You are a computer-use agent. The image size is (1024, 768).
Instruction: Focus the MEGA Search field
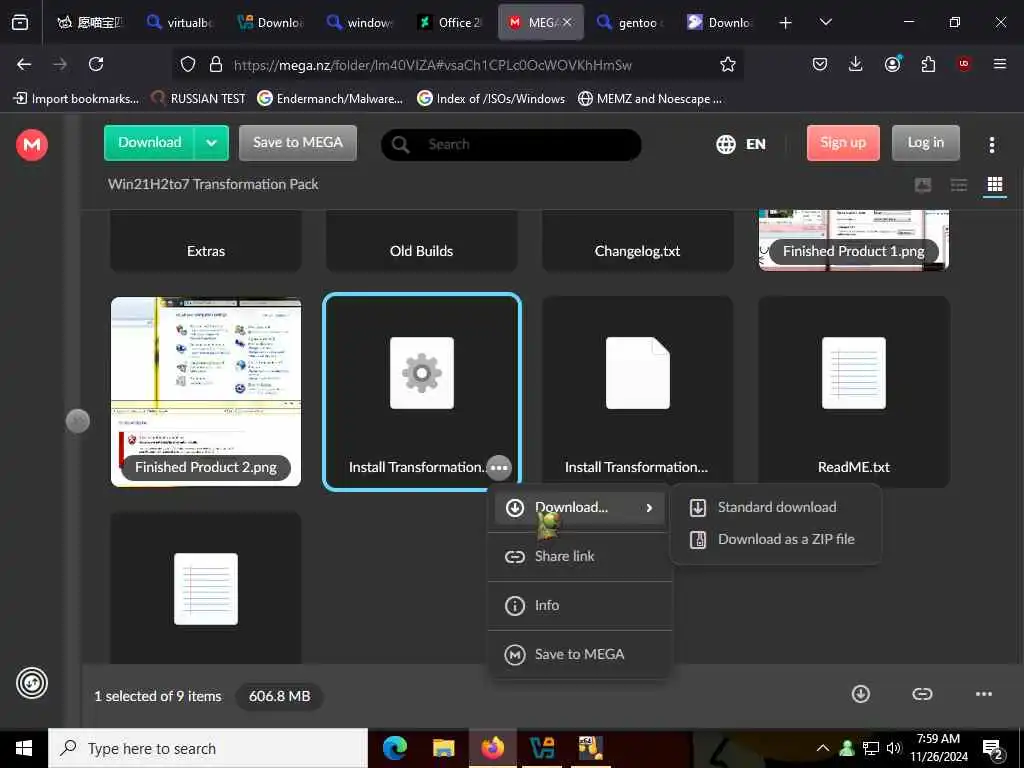click(x=511, y=144)
